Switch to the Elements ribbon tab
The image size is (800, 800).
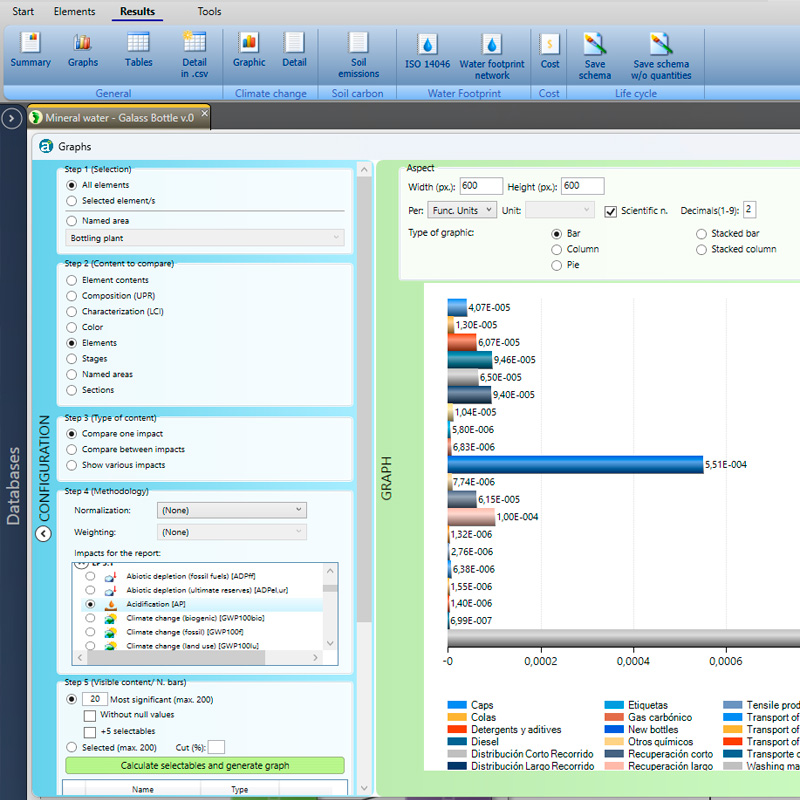point(75,12)
